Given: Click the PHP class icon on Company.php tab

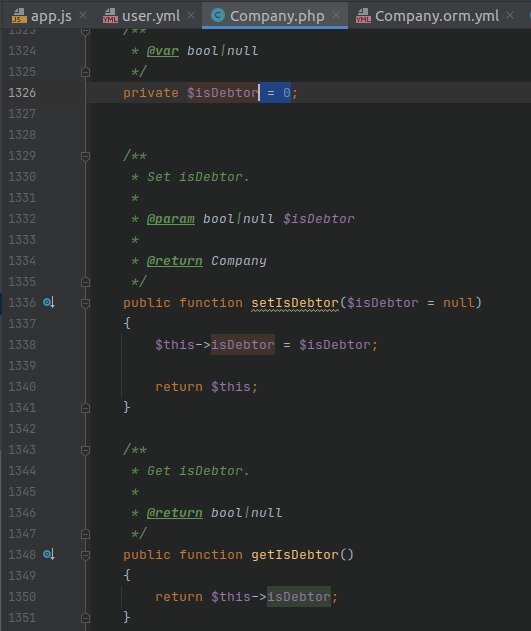Looking at the screenshot, I should (218, 15).
